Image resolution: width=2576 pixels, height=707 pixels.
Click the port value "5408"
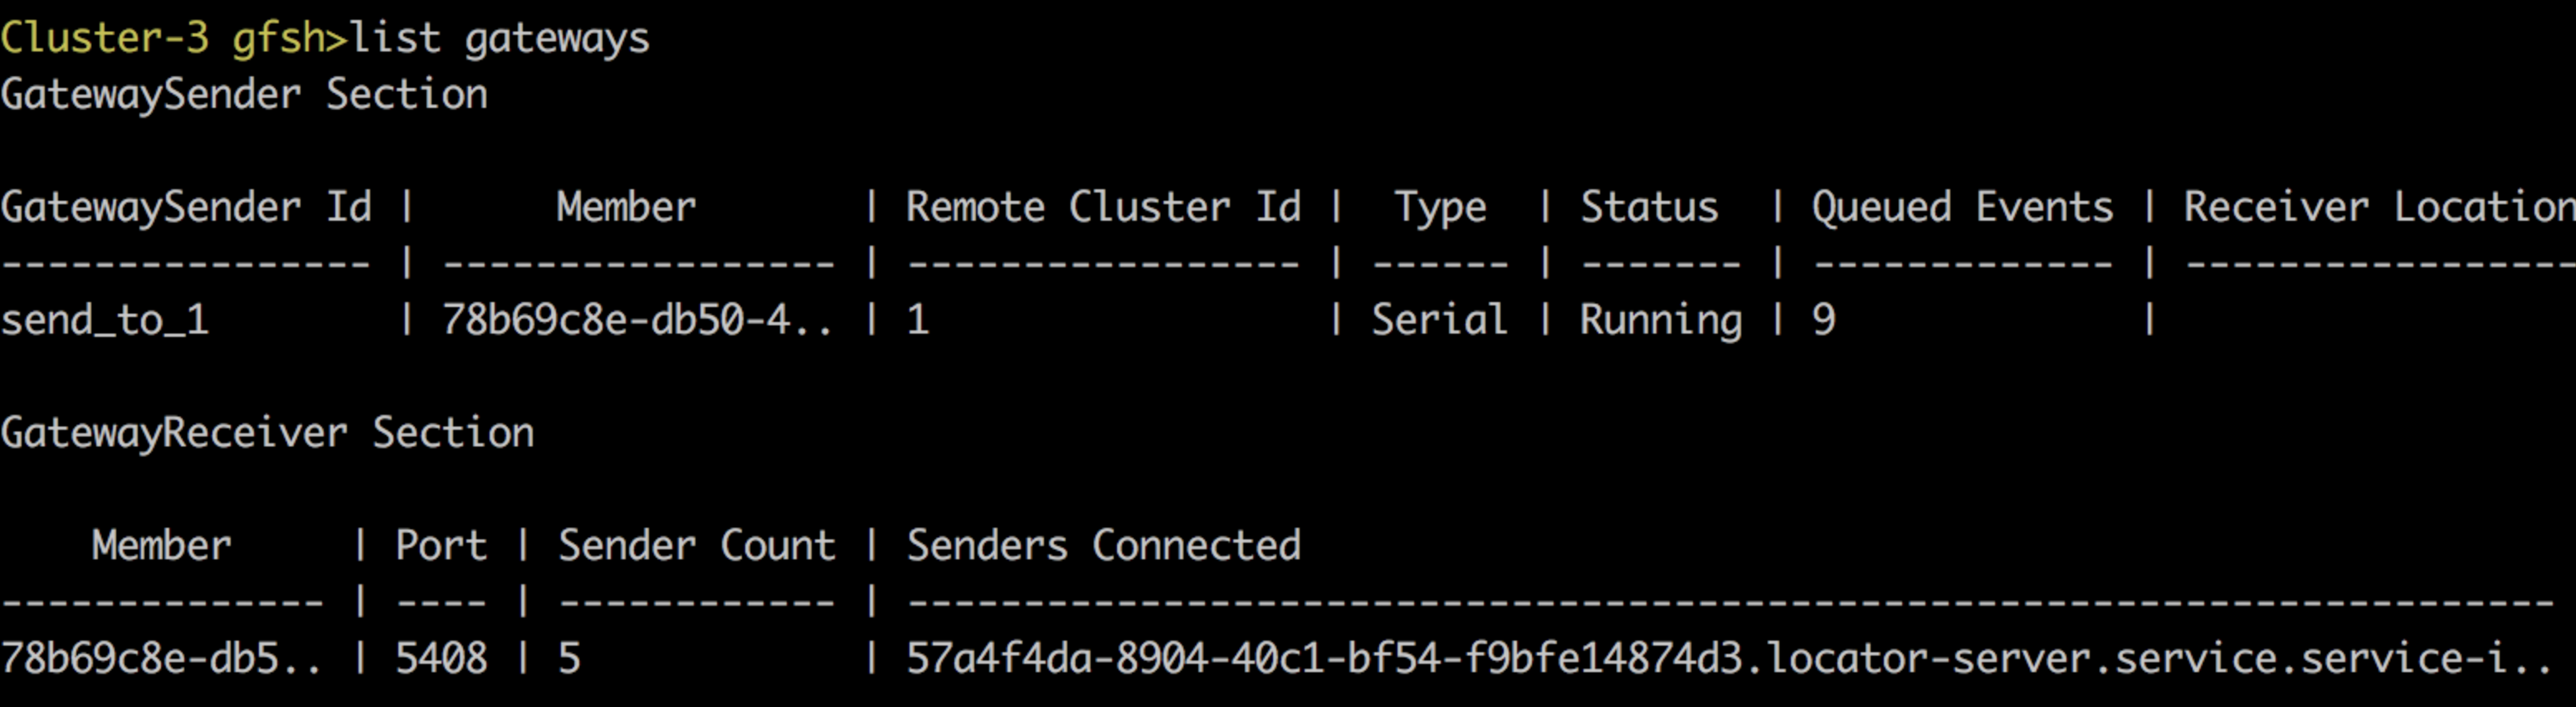441,659
